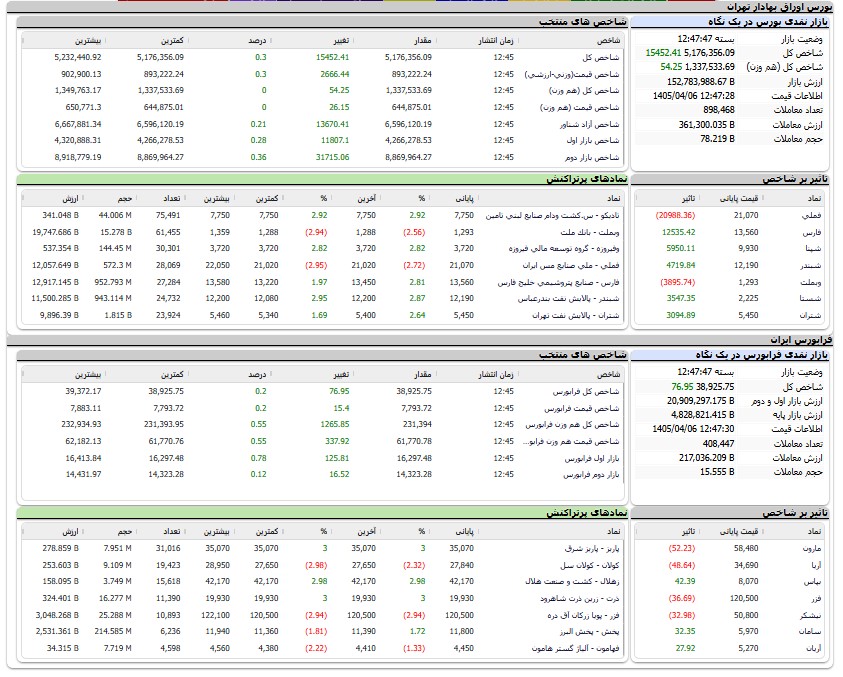This screenshot has width=843, height=677.
Task: Open symbol پخش - پخش البرز
Action: 590,632
